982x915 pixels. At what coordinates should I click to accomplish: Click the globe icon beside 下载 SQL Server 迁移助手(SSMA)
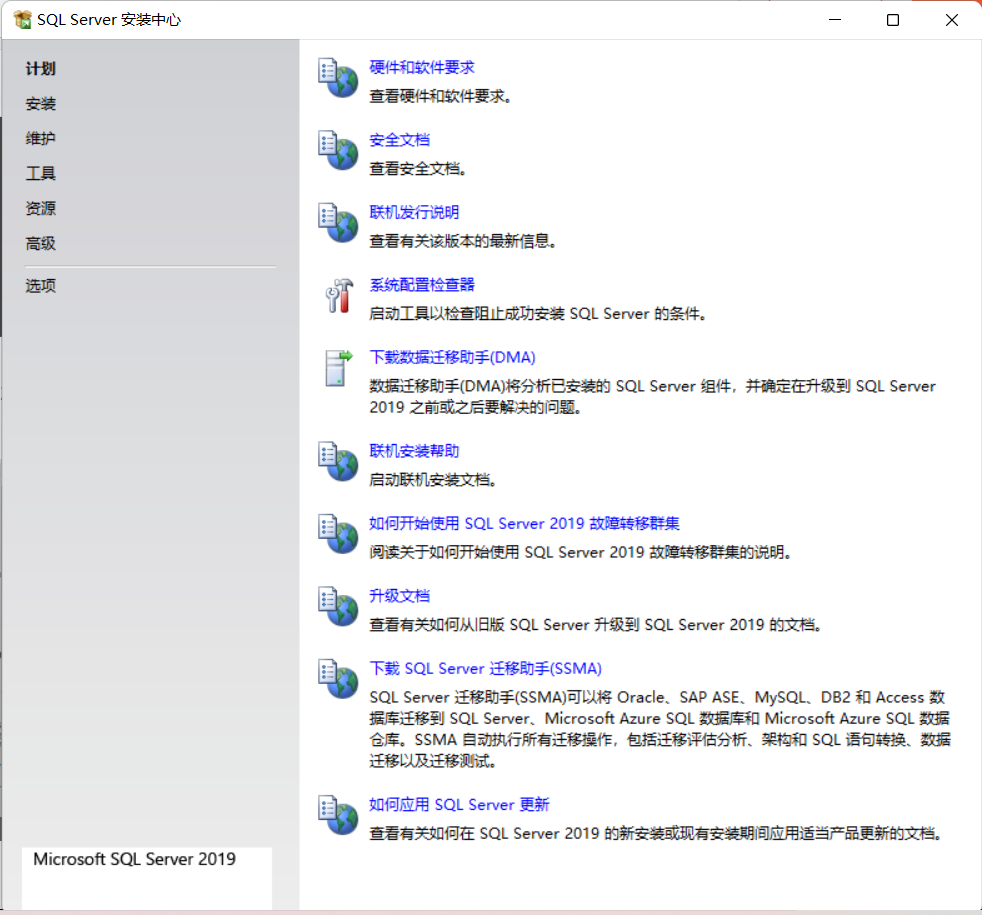point(338,679)
